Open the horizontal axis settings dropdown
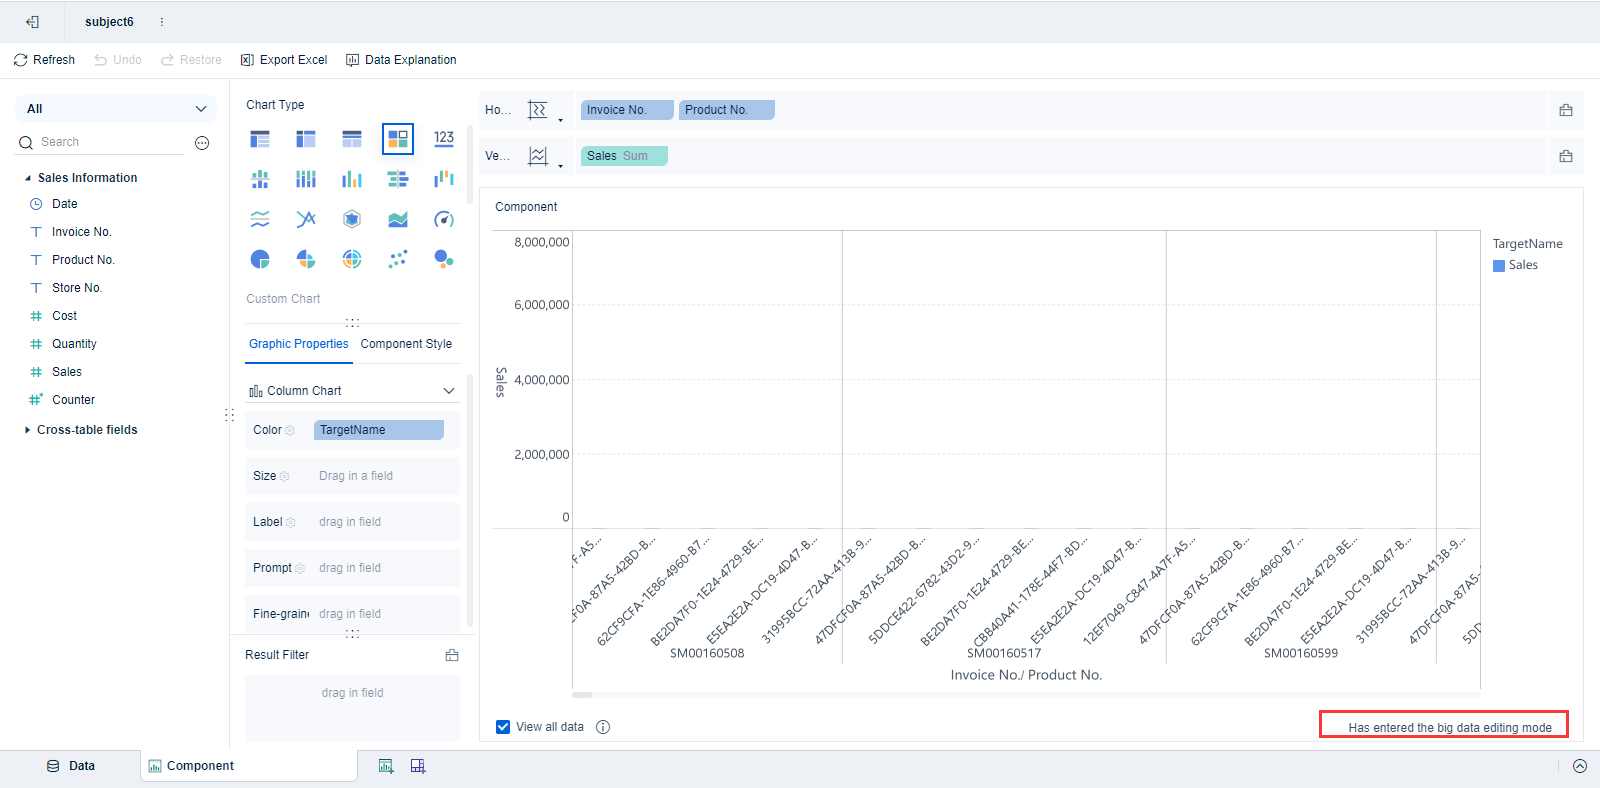 (560, 120)
